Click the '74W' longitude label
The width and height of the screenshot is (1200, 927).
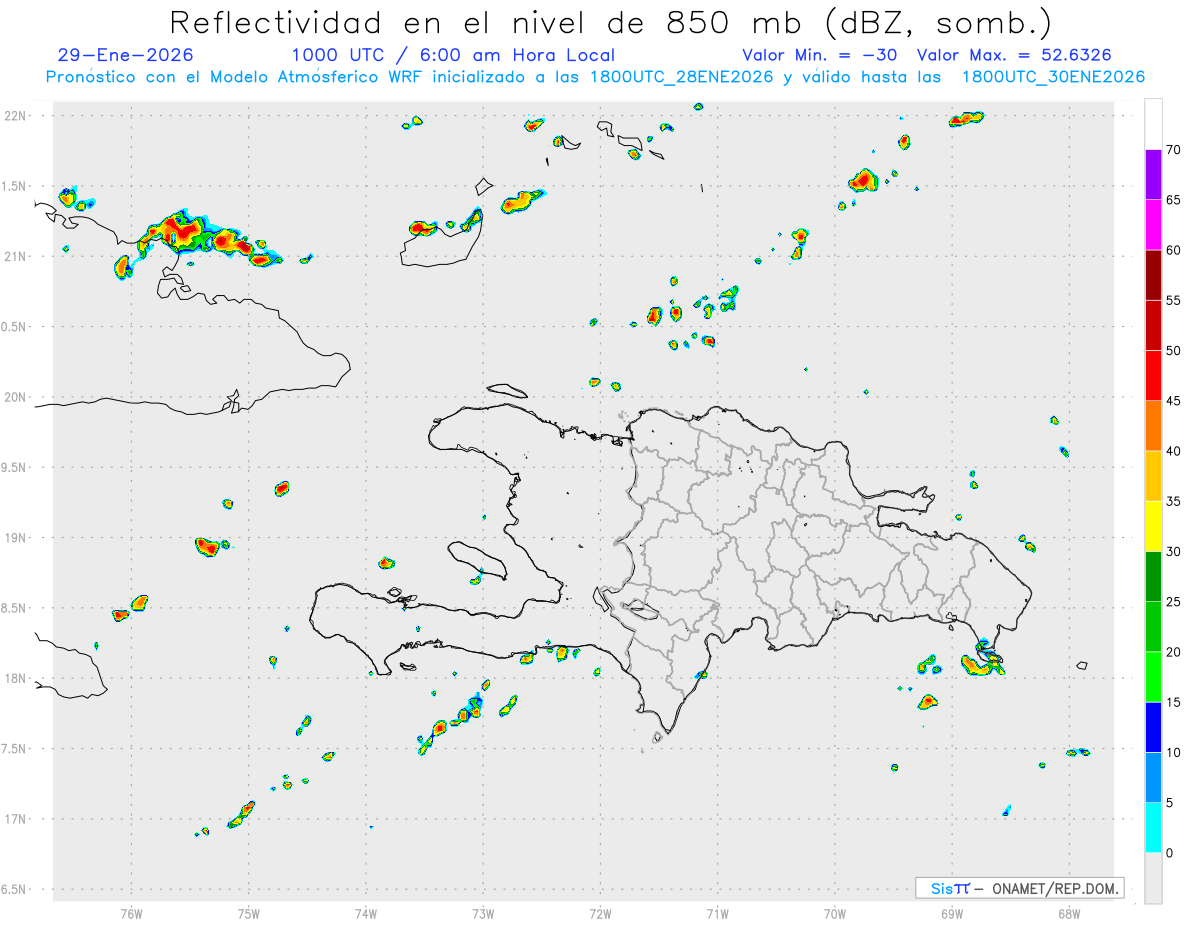coord(366,914)
